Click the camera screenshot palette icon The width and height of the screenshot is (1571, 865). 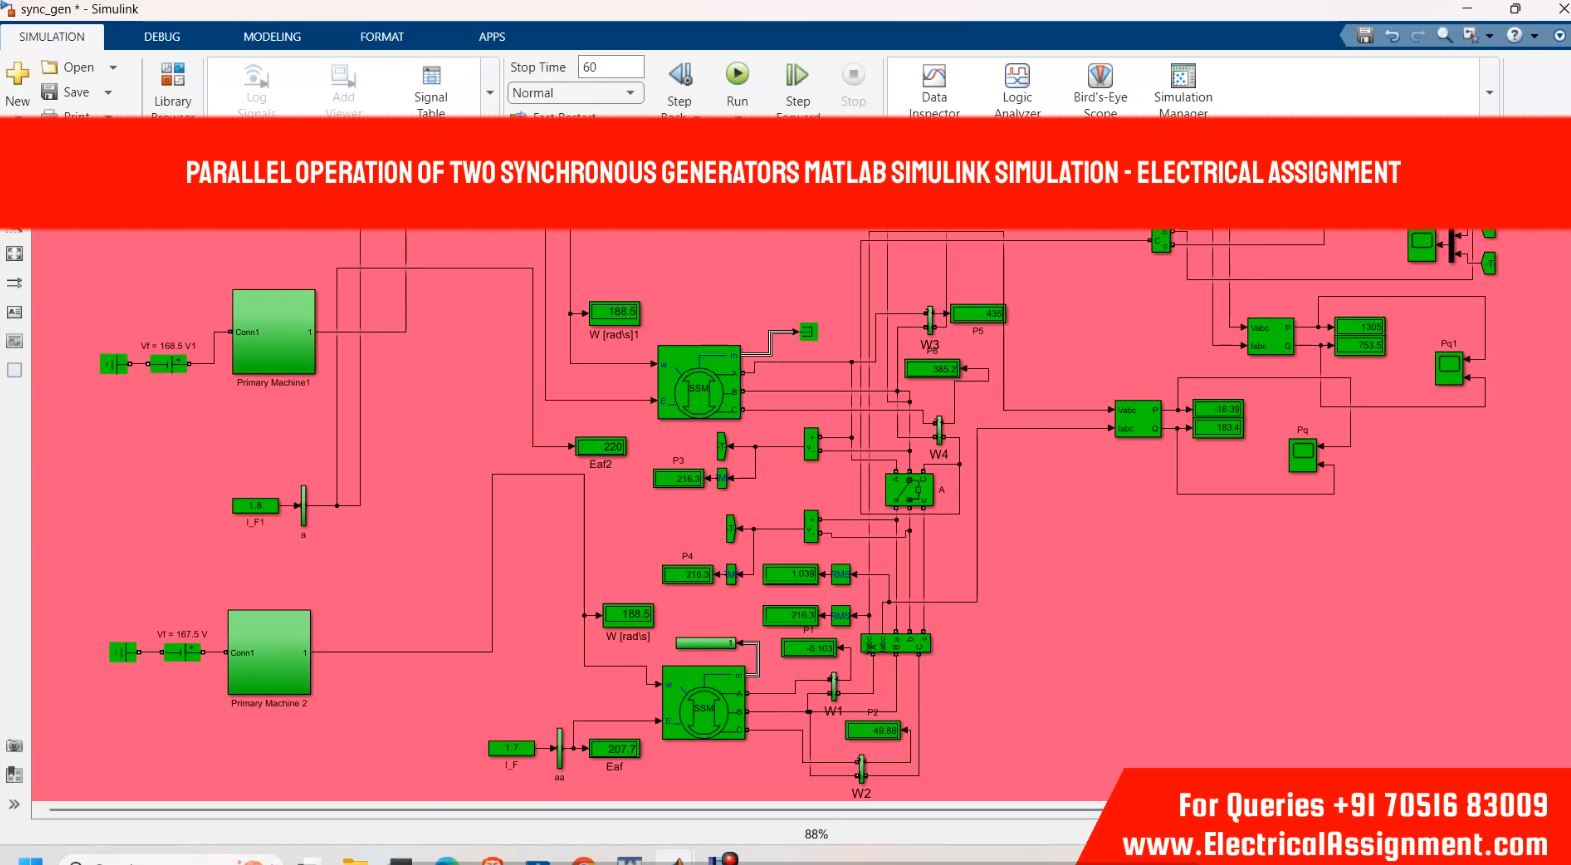pos(14,746)
